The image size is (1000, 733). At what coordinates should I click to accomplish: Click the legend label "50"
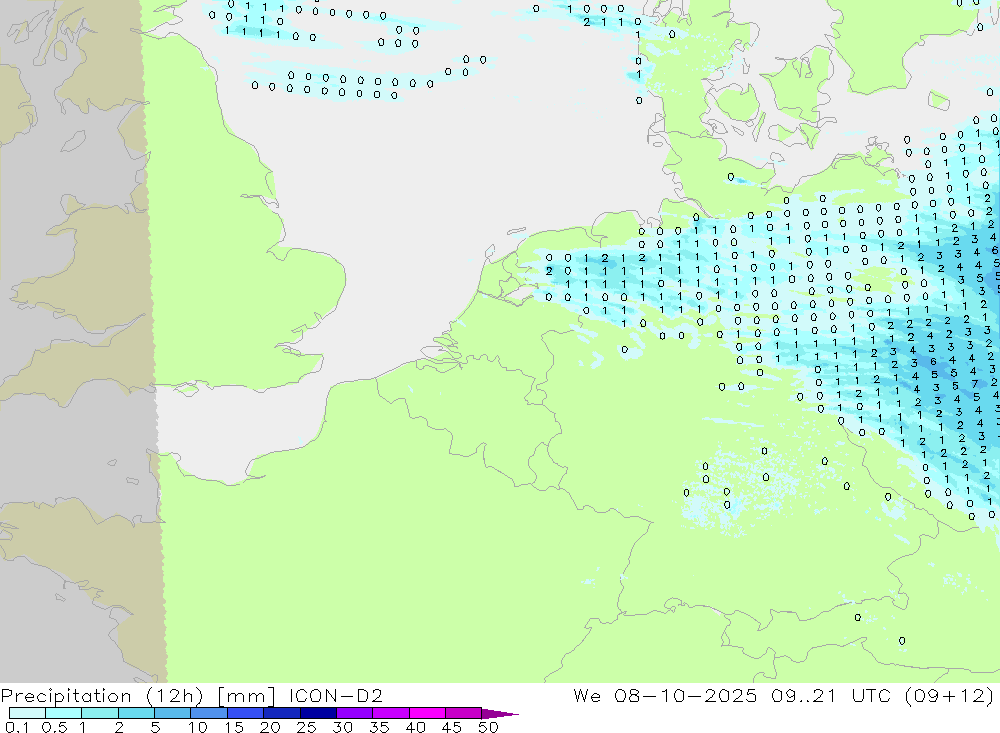pyautogui.click(x=488, y=727)
